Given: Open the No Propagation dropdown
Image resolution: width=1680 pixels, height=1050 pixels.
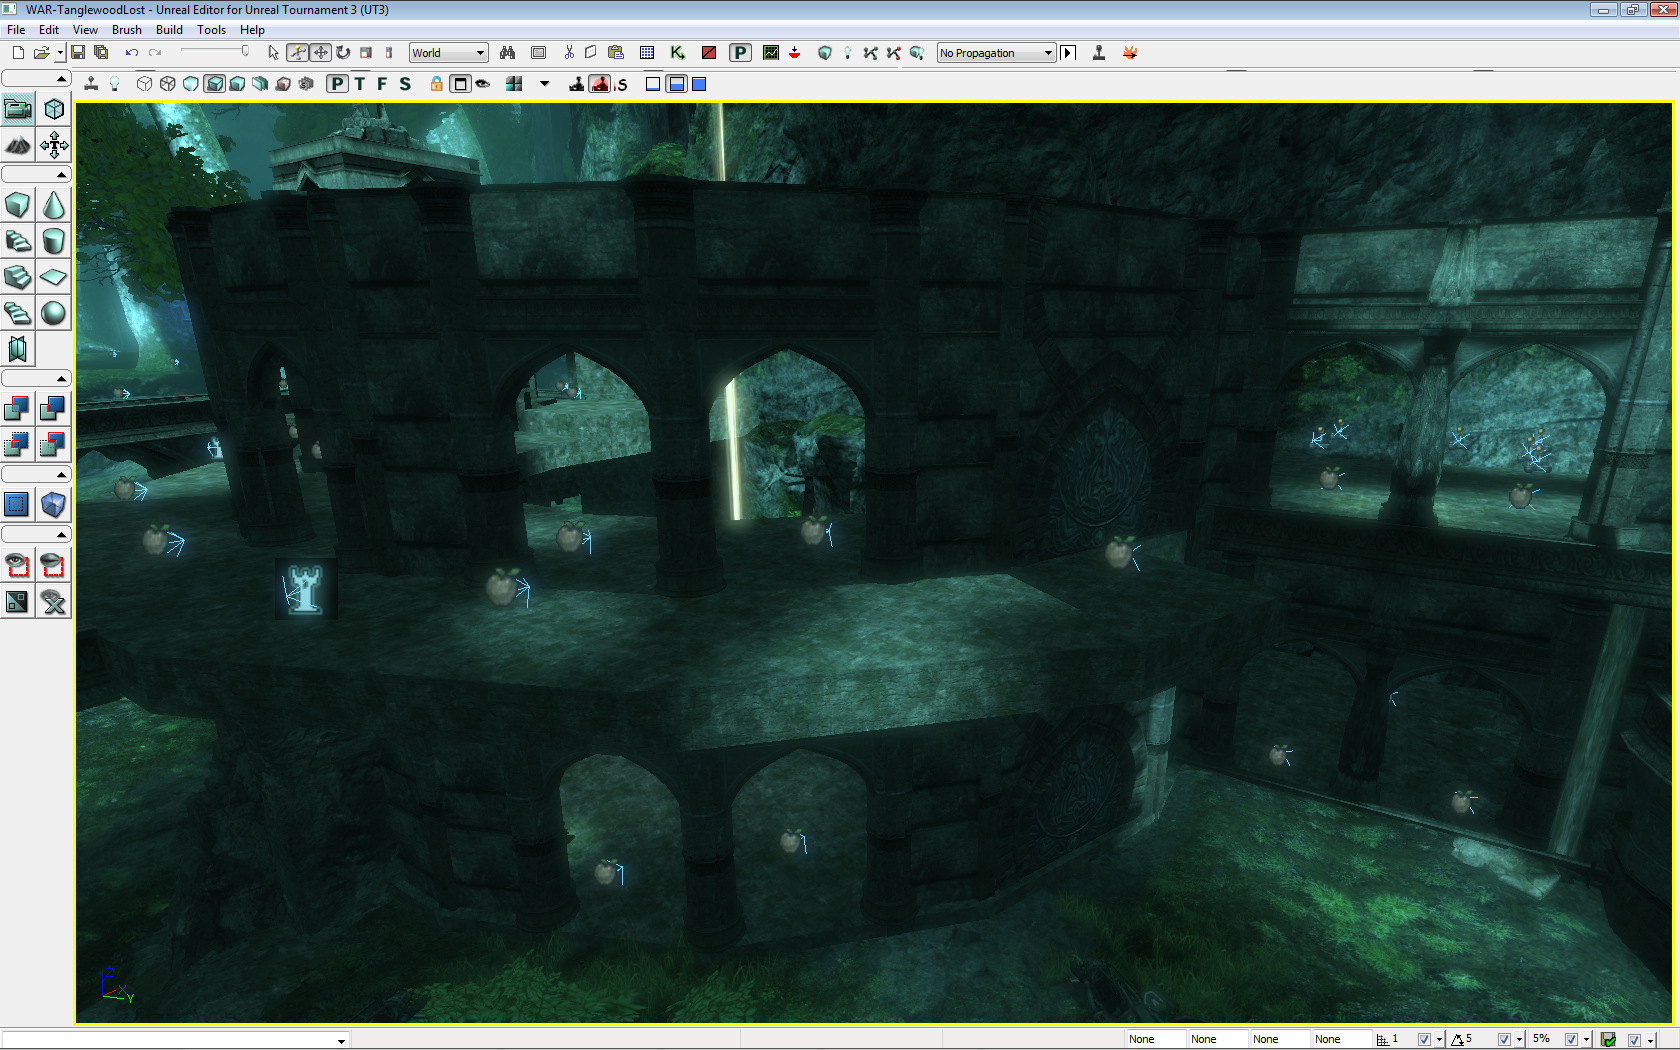Looking at the screenshot, I should pyautogui.click(x=996, y=53).
